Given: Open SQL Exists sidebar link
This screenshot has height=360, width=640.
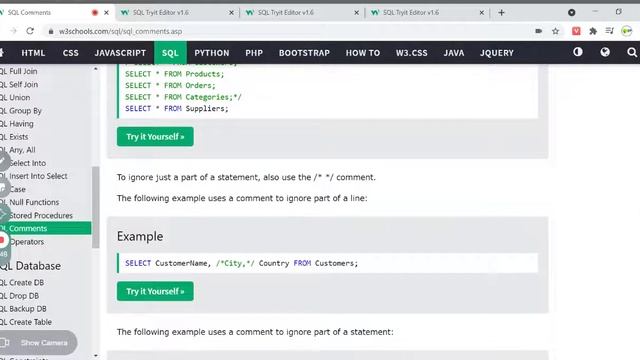Looking at the screenshot, I should tap(14, 137).
